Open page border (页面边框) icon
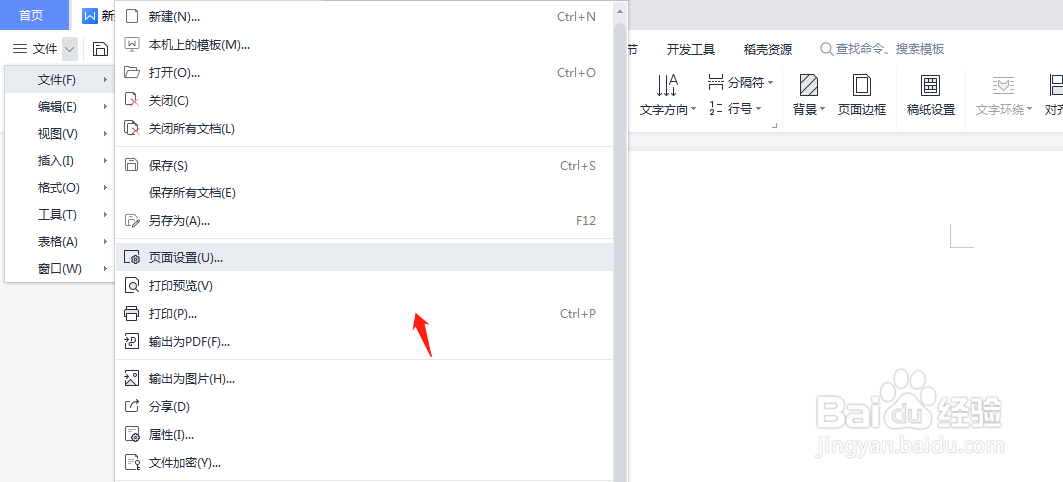 point(862,85)
